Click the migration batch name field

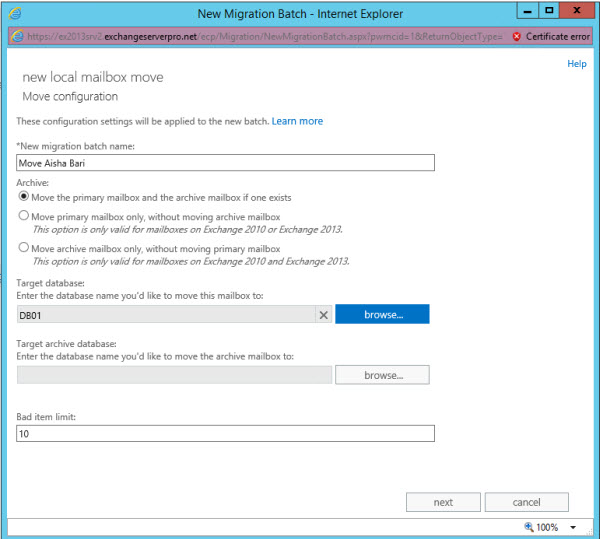(x=225, y=163)
